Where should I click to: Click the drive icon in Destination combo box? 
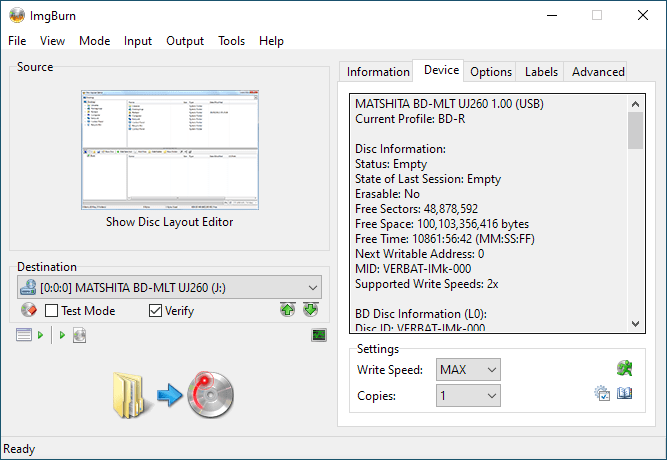tap(29, 287)
